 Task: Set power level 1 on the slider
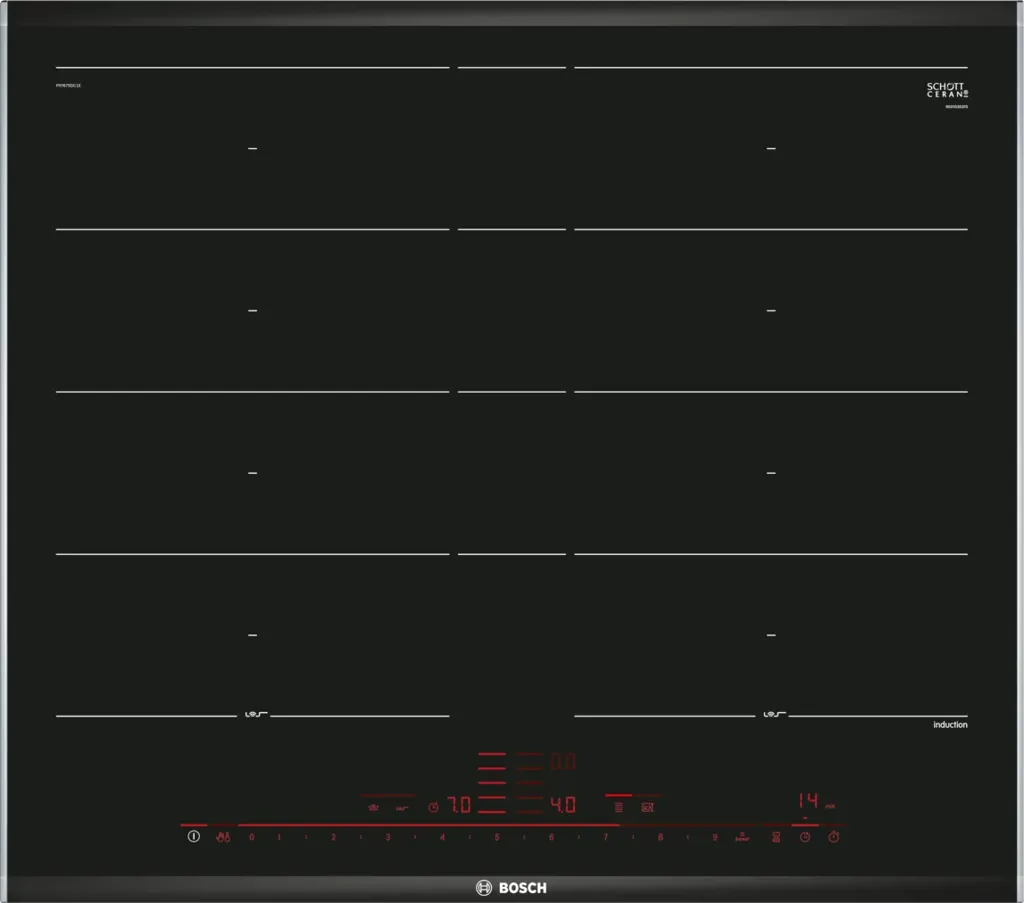coord(279,837)
